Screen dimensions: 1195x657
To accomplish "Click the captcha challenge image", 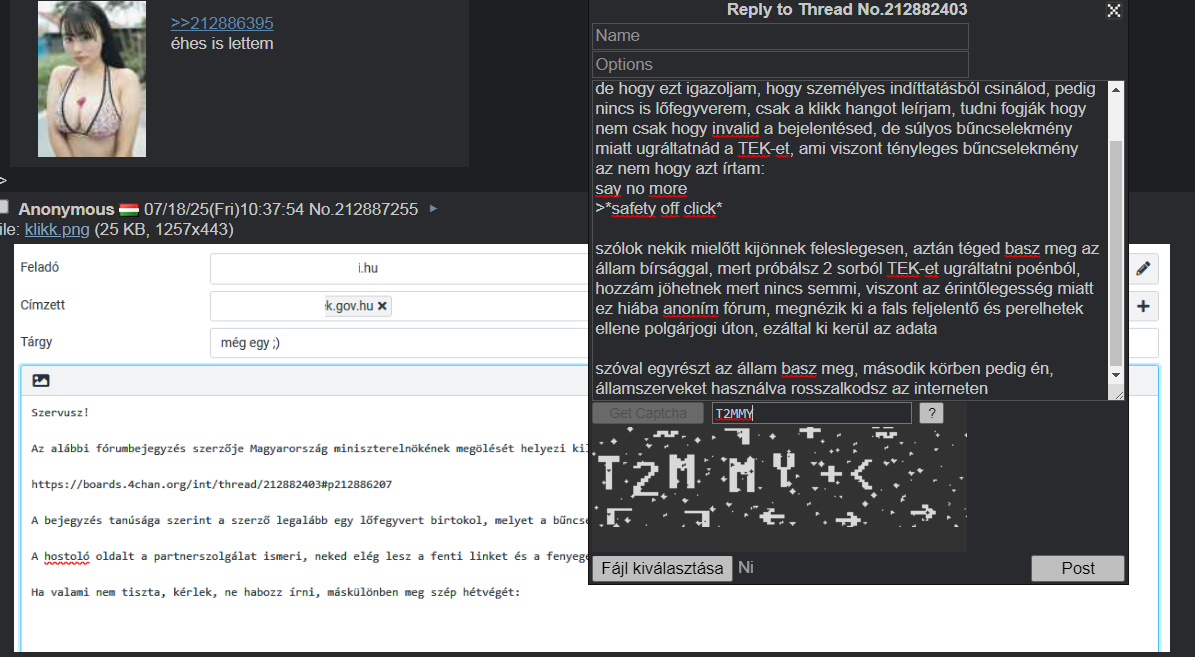I will (x=780, y=477).
